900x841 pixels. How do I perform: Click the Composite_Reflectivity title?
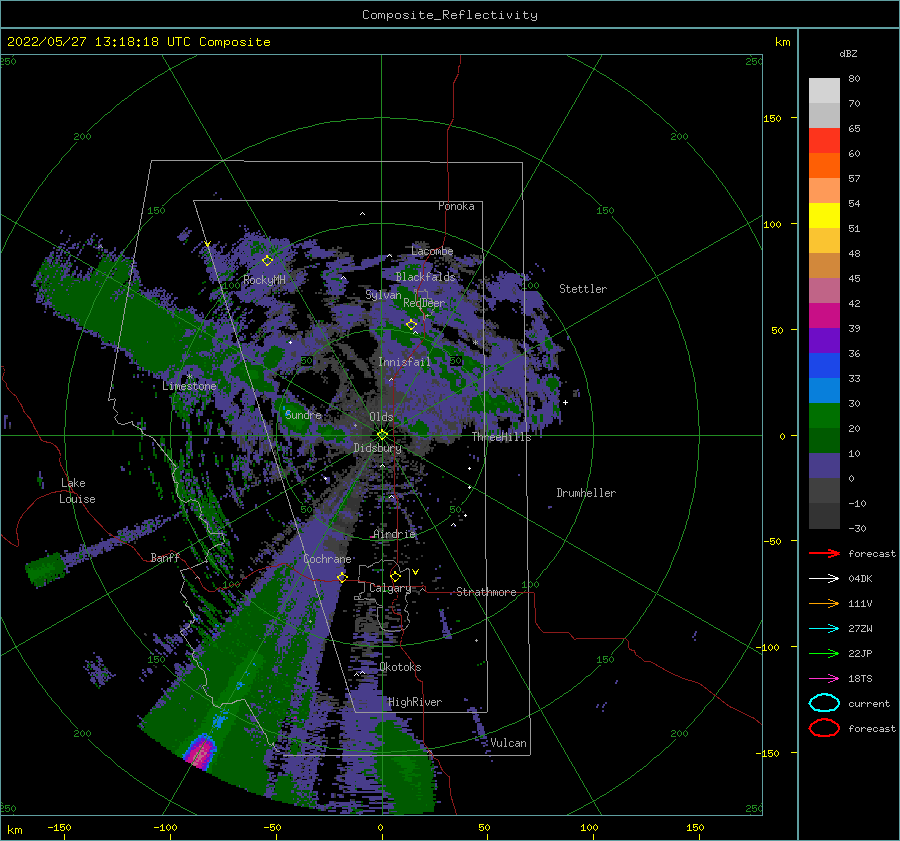click(450, 15)
